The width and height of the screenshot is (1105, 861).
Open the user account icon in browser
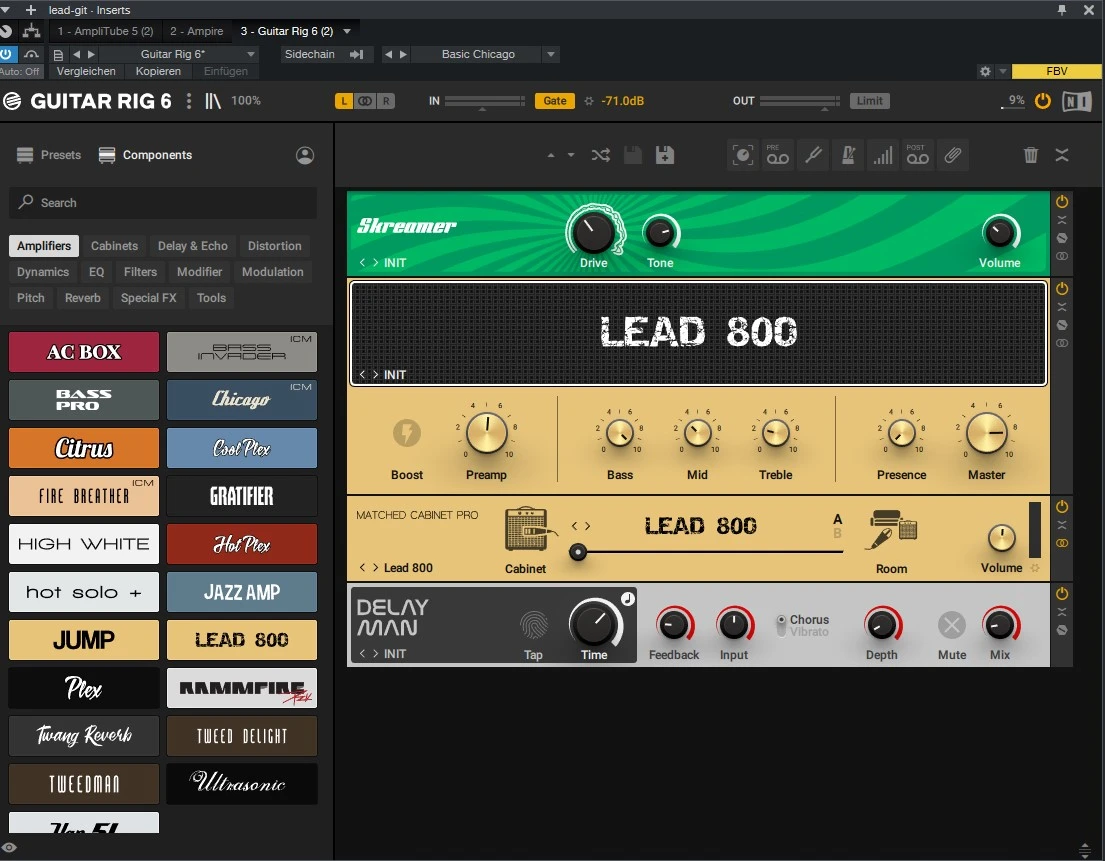(x=304, y=155)
